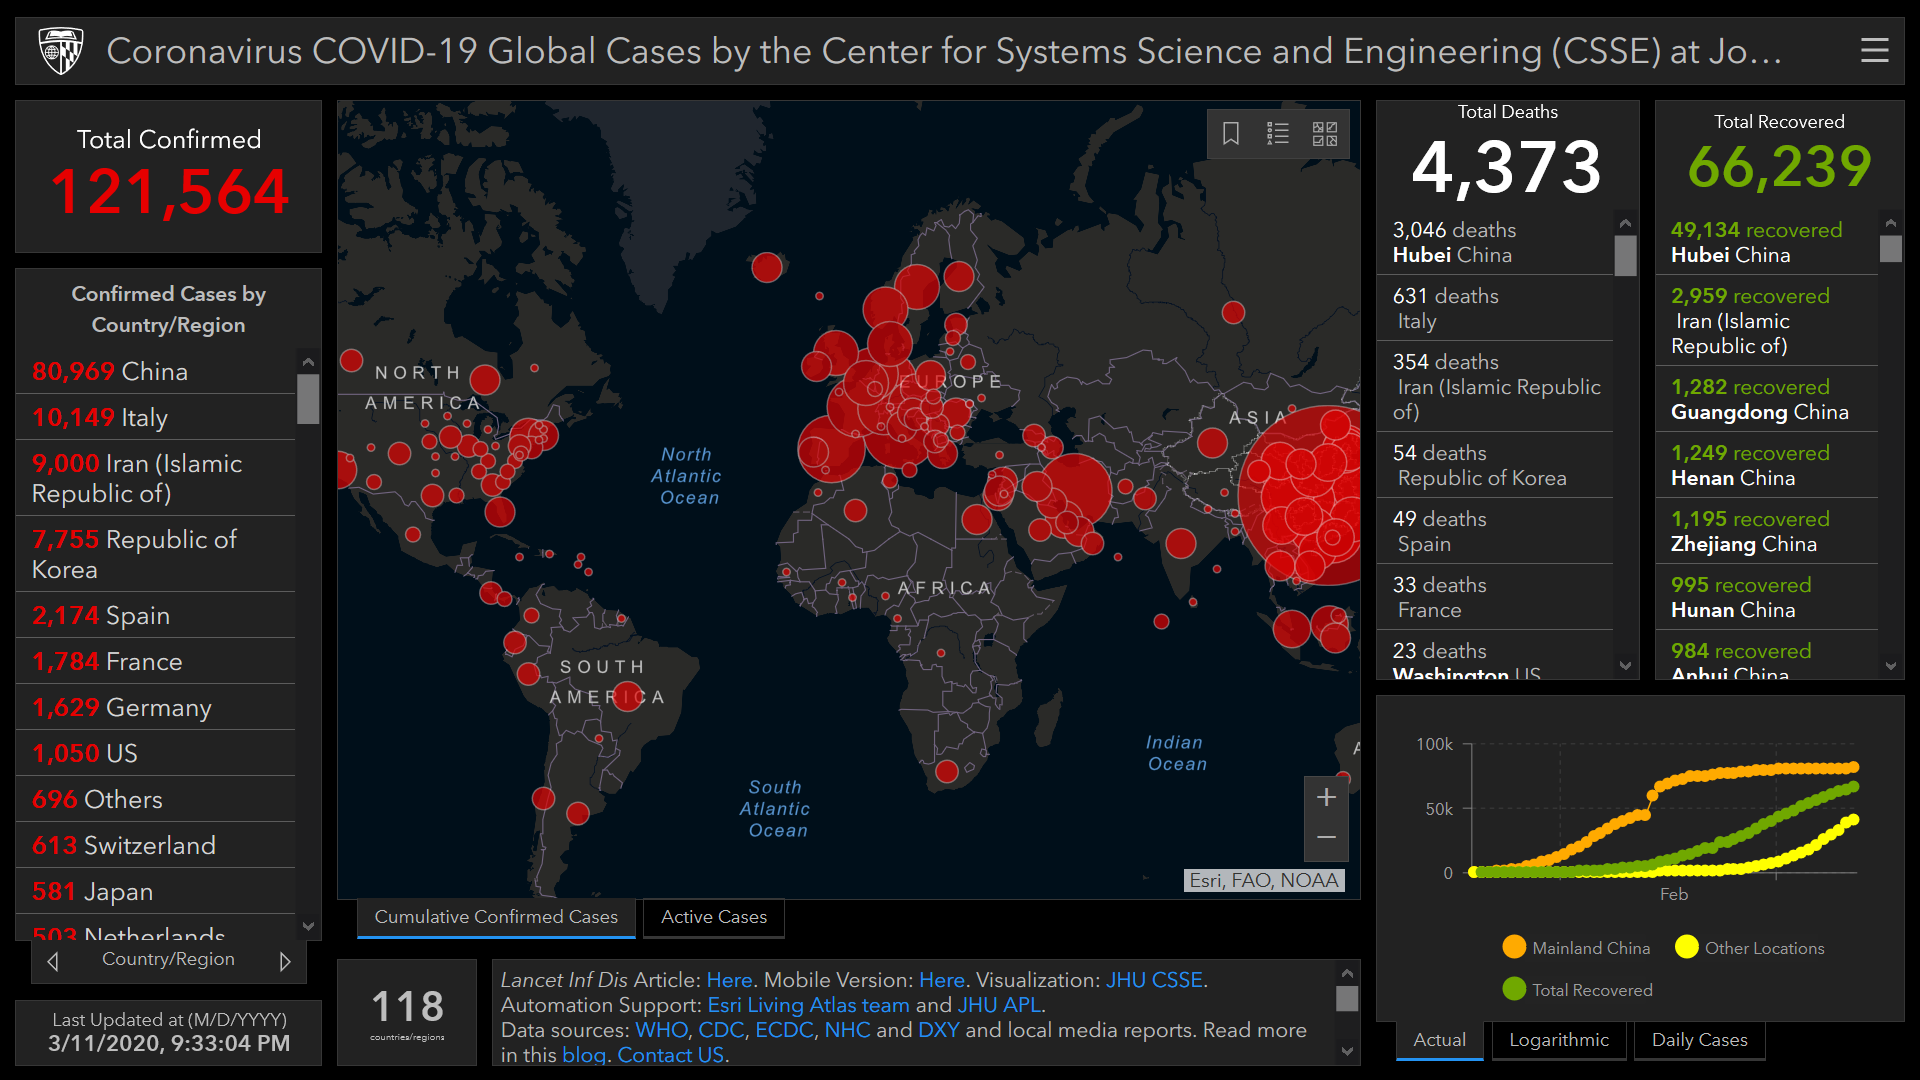
Task: Open the CDC data source link
Action: click(721, 1030)
